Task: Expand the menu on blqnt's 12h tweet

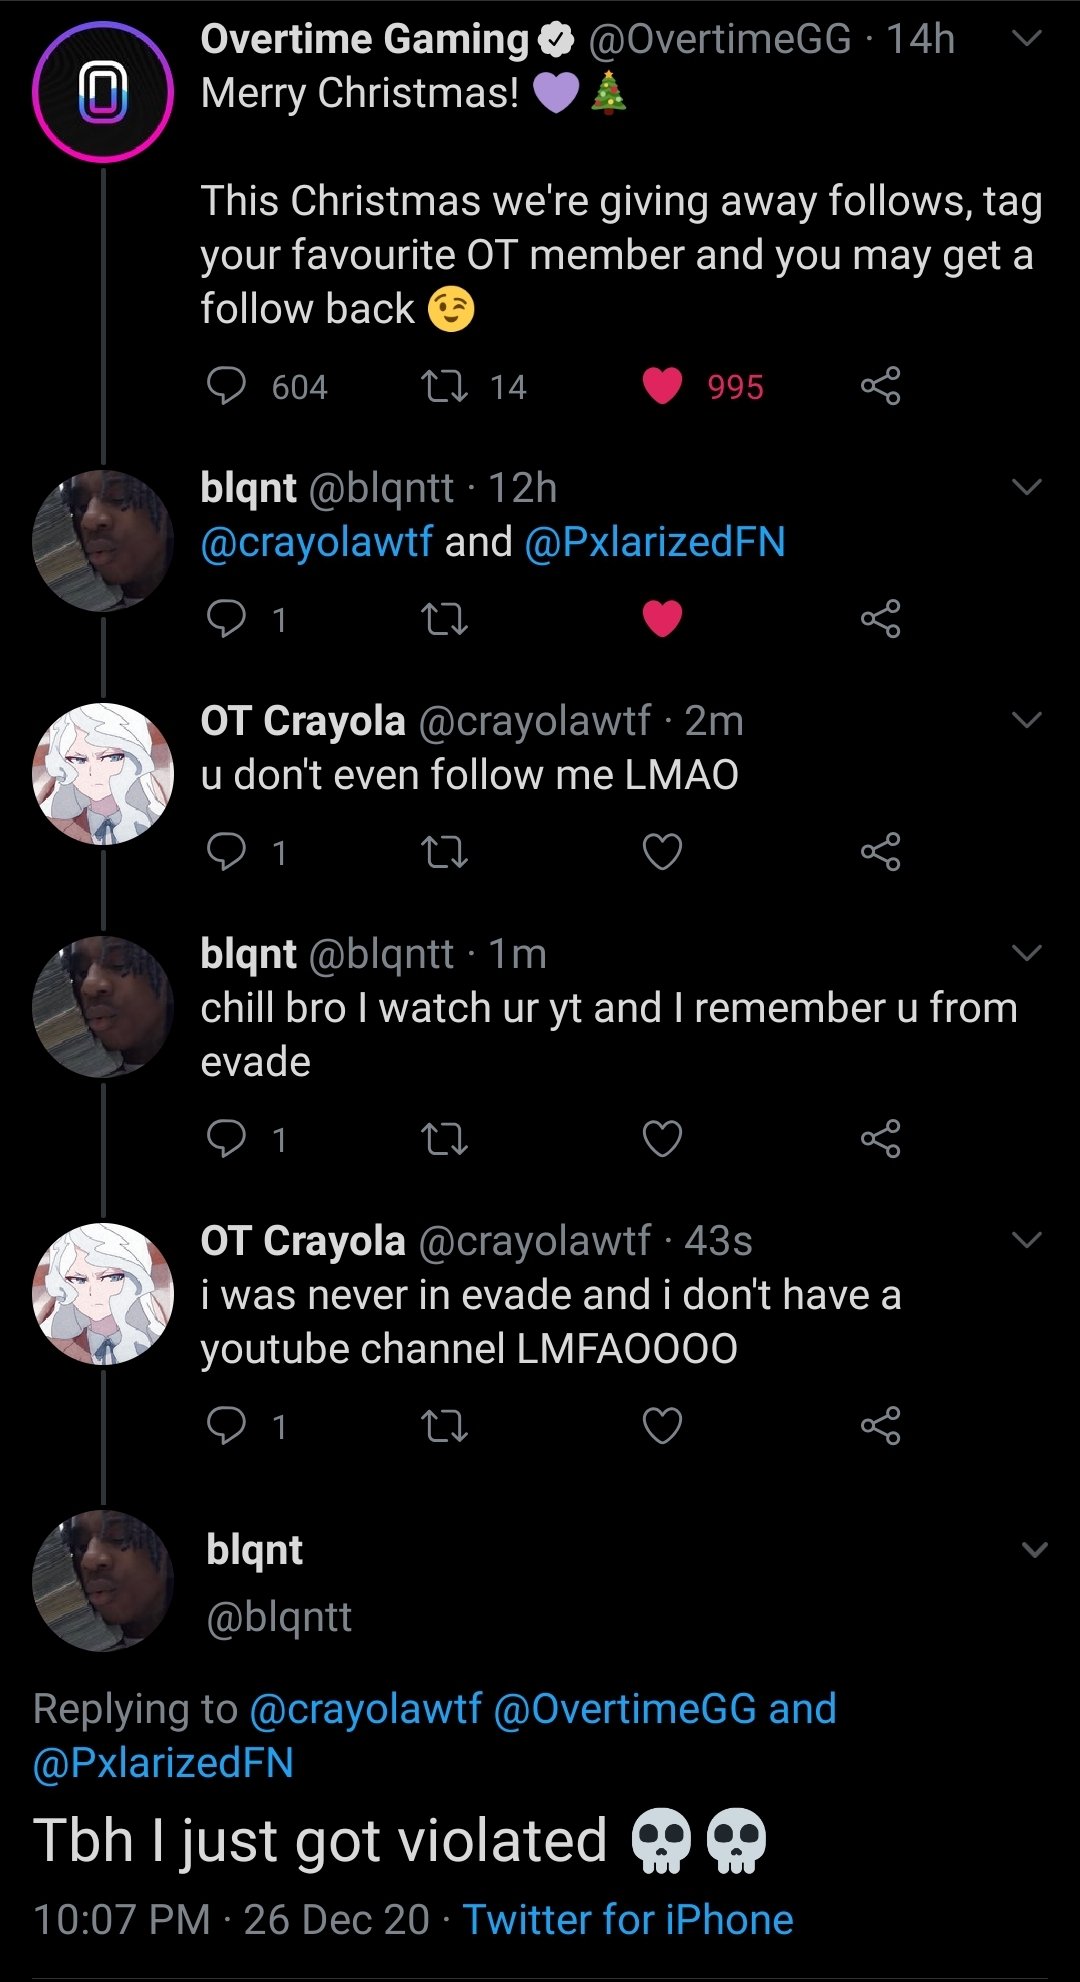Action: [x=1027, y=488]
